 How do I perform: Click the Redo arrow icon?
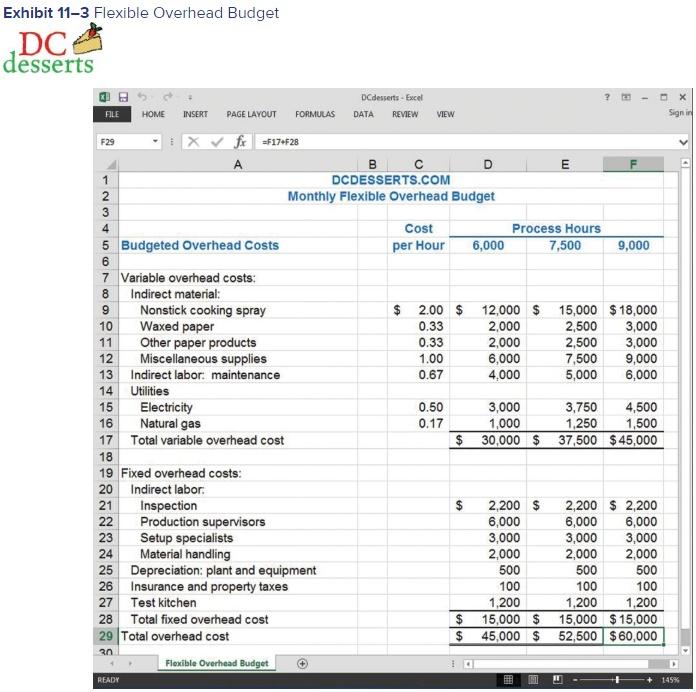coord(168,96)
